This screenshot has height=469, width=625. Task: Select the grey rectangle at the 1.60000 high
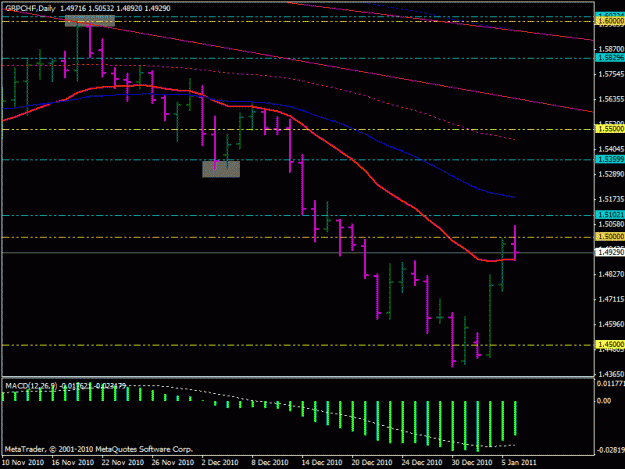(x=90, y=21)
